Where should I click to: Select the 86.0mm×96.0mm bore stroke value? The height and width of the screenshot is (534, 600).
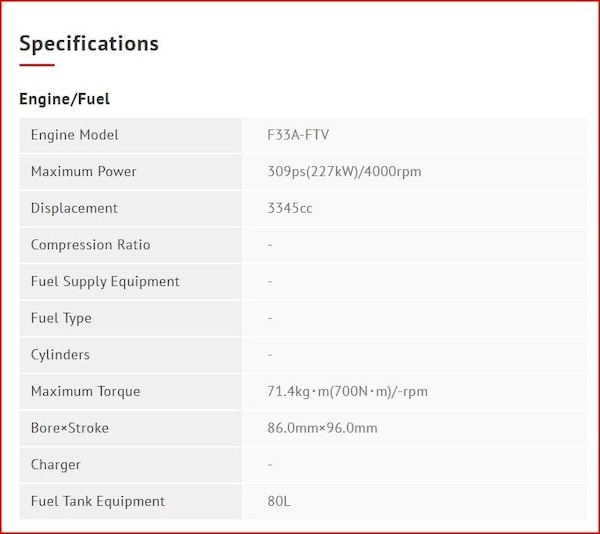(x=322, y=428)
